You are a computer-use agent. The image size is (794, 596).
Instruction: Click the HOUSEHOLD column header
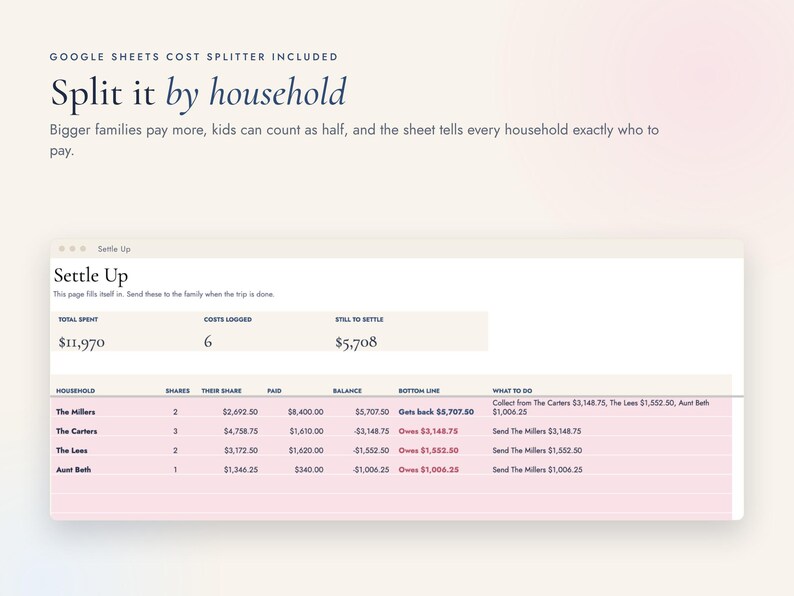pos(75,391)
